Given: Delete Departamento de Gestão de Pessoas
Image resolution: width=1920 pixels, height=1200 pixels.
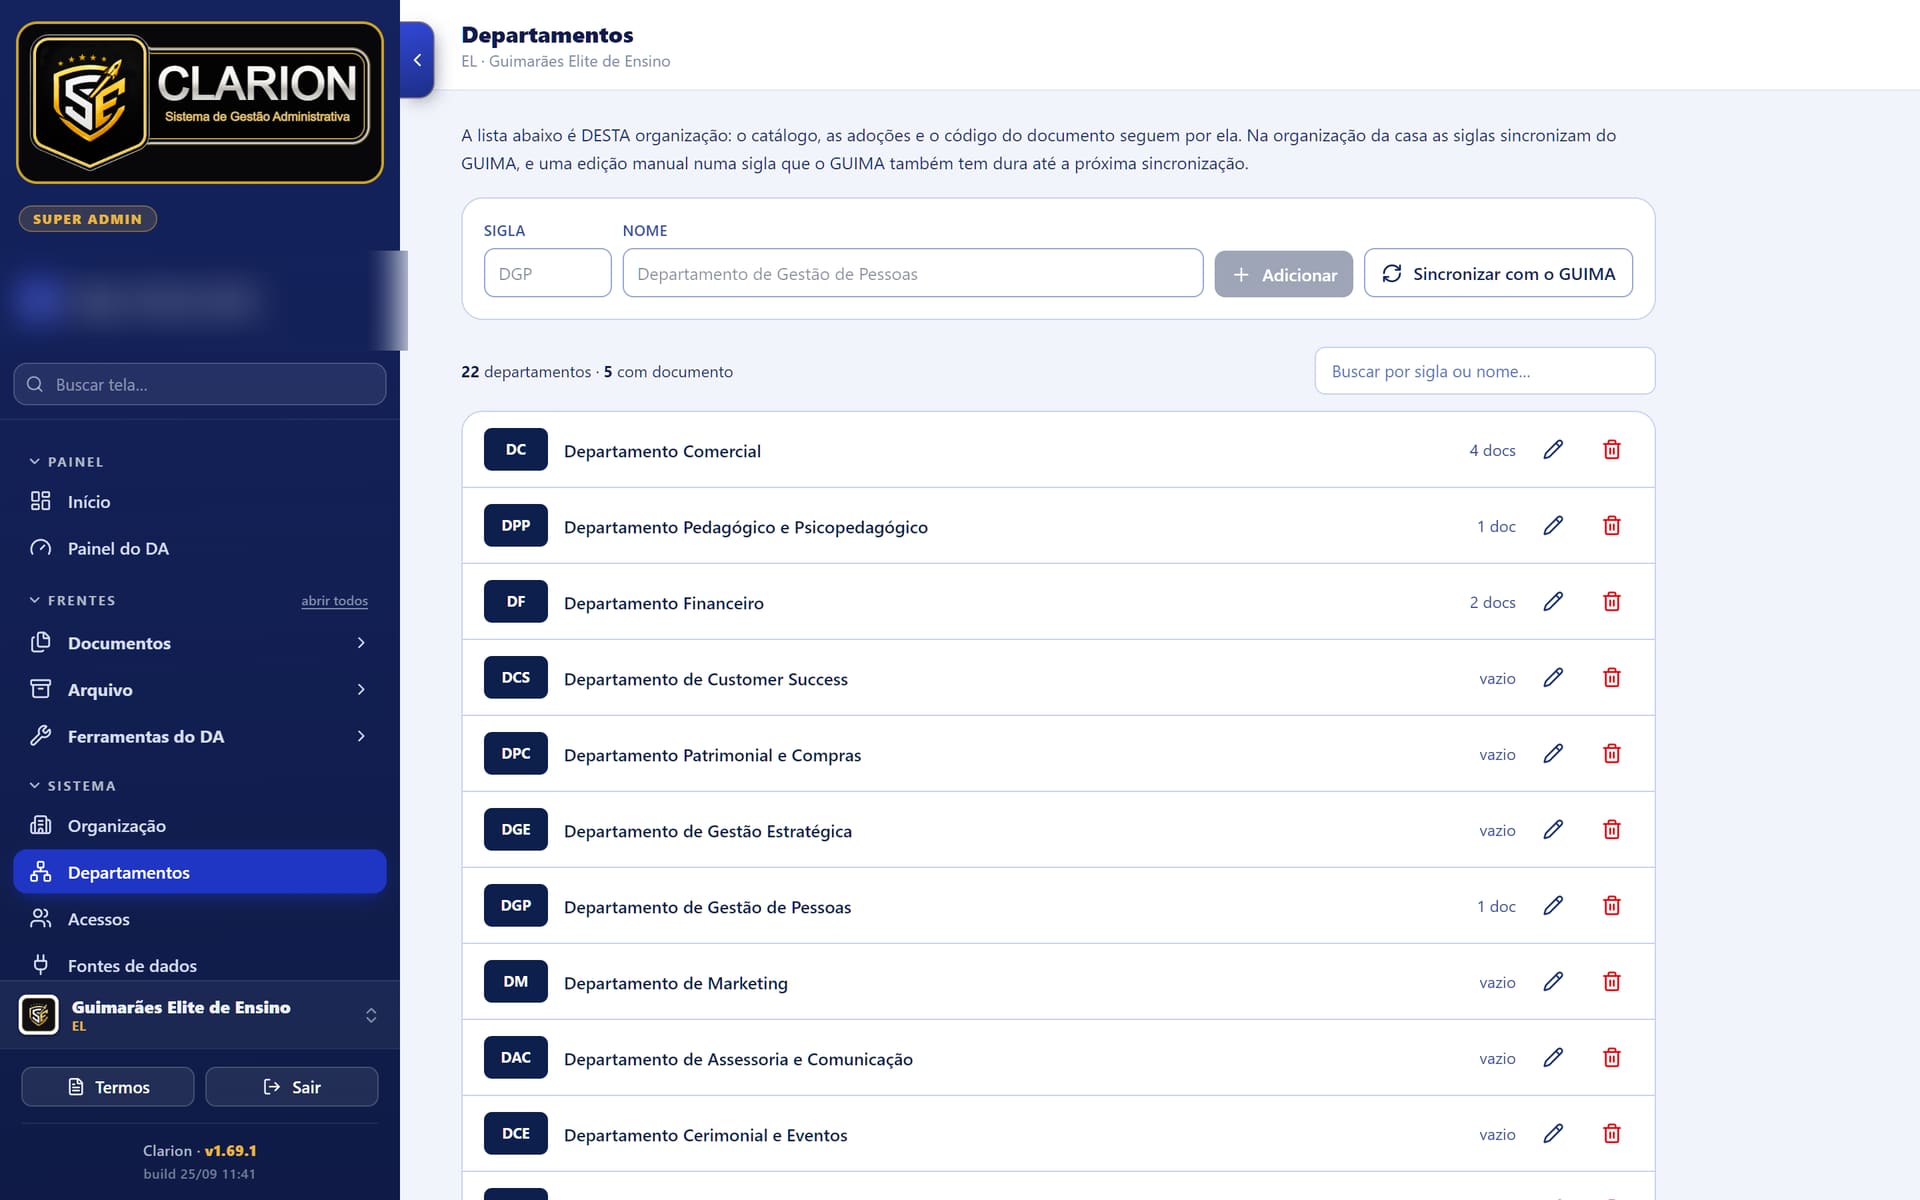Looking at the screenshot, I should (1612, 906).
